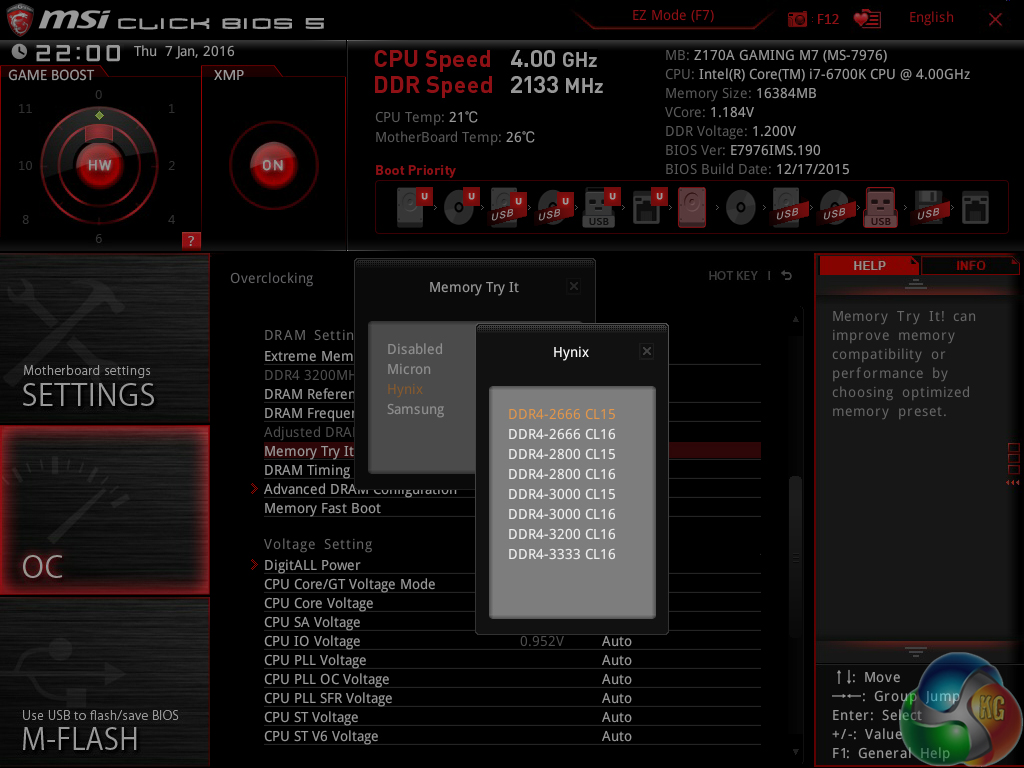Click the back arrow next to HOT KEY
Viewport: 1024px width, 768px height.
coord(787,276)
